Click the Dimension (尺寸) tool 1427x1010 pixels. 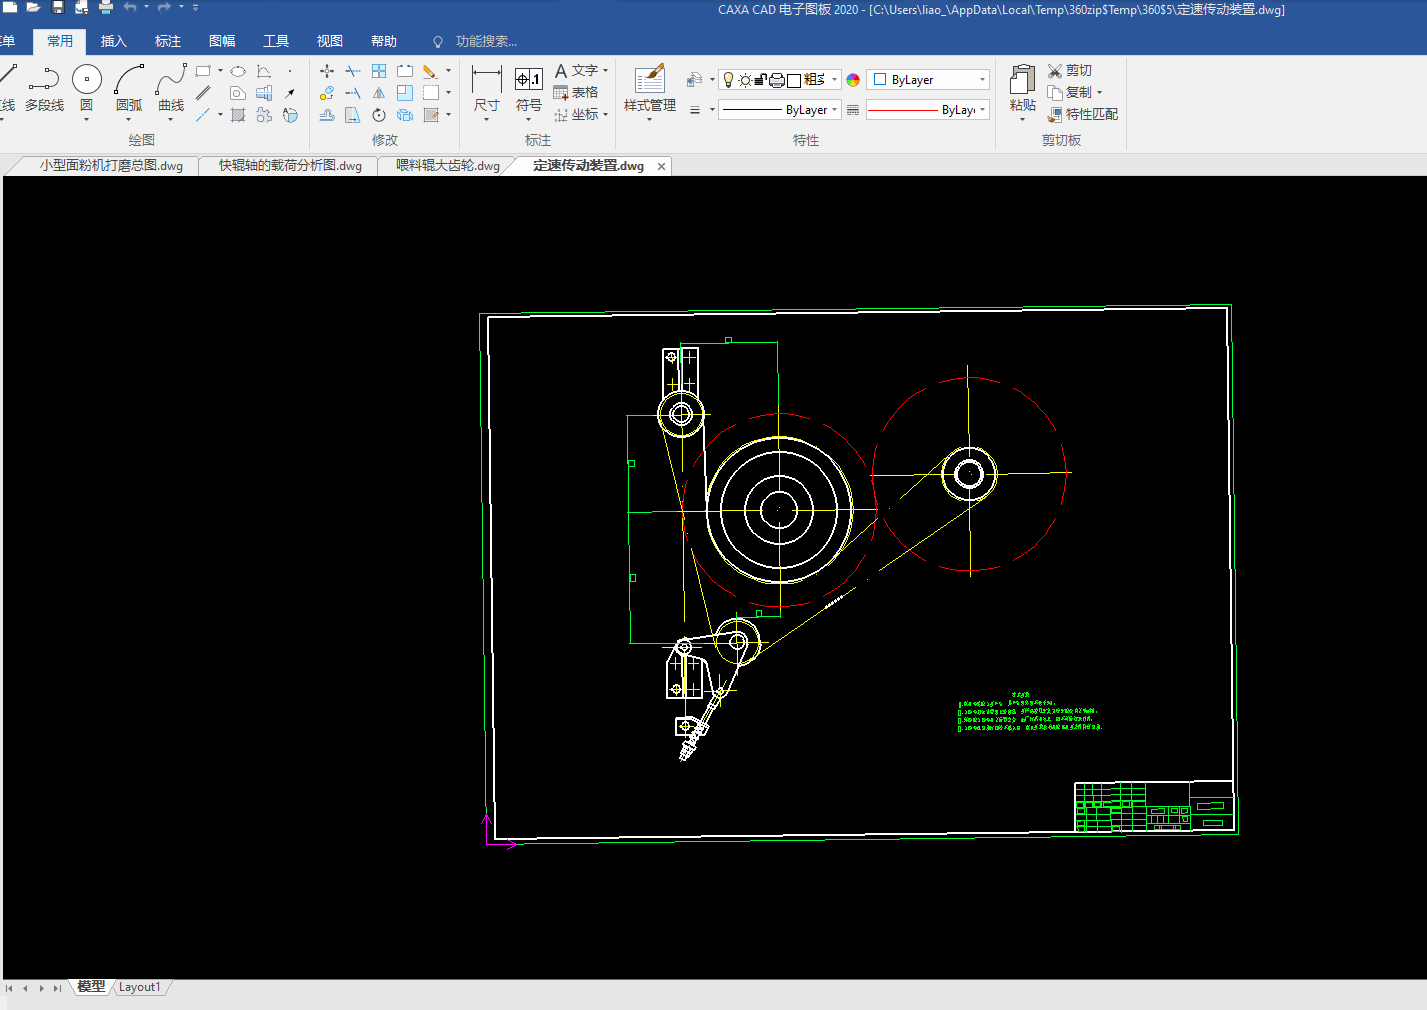(487, 80)
